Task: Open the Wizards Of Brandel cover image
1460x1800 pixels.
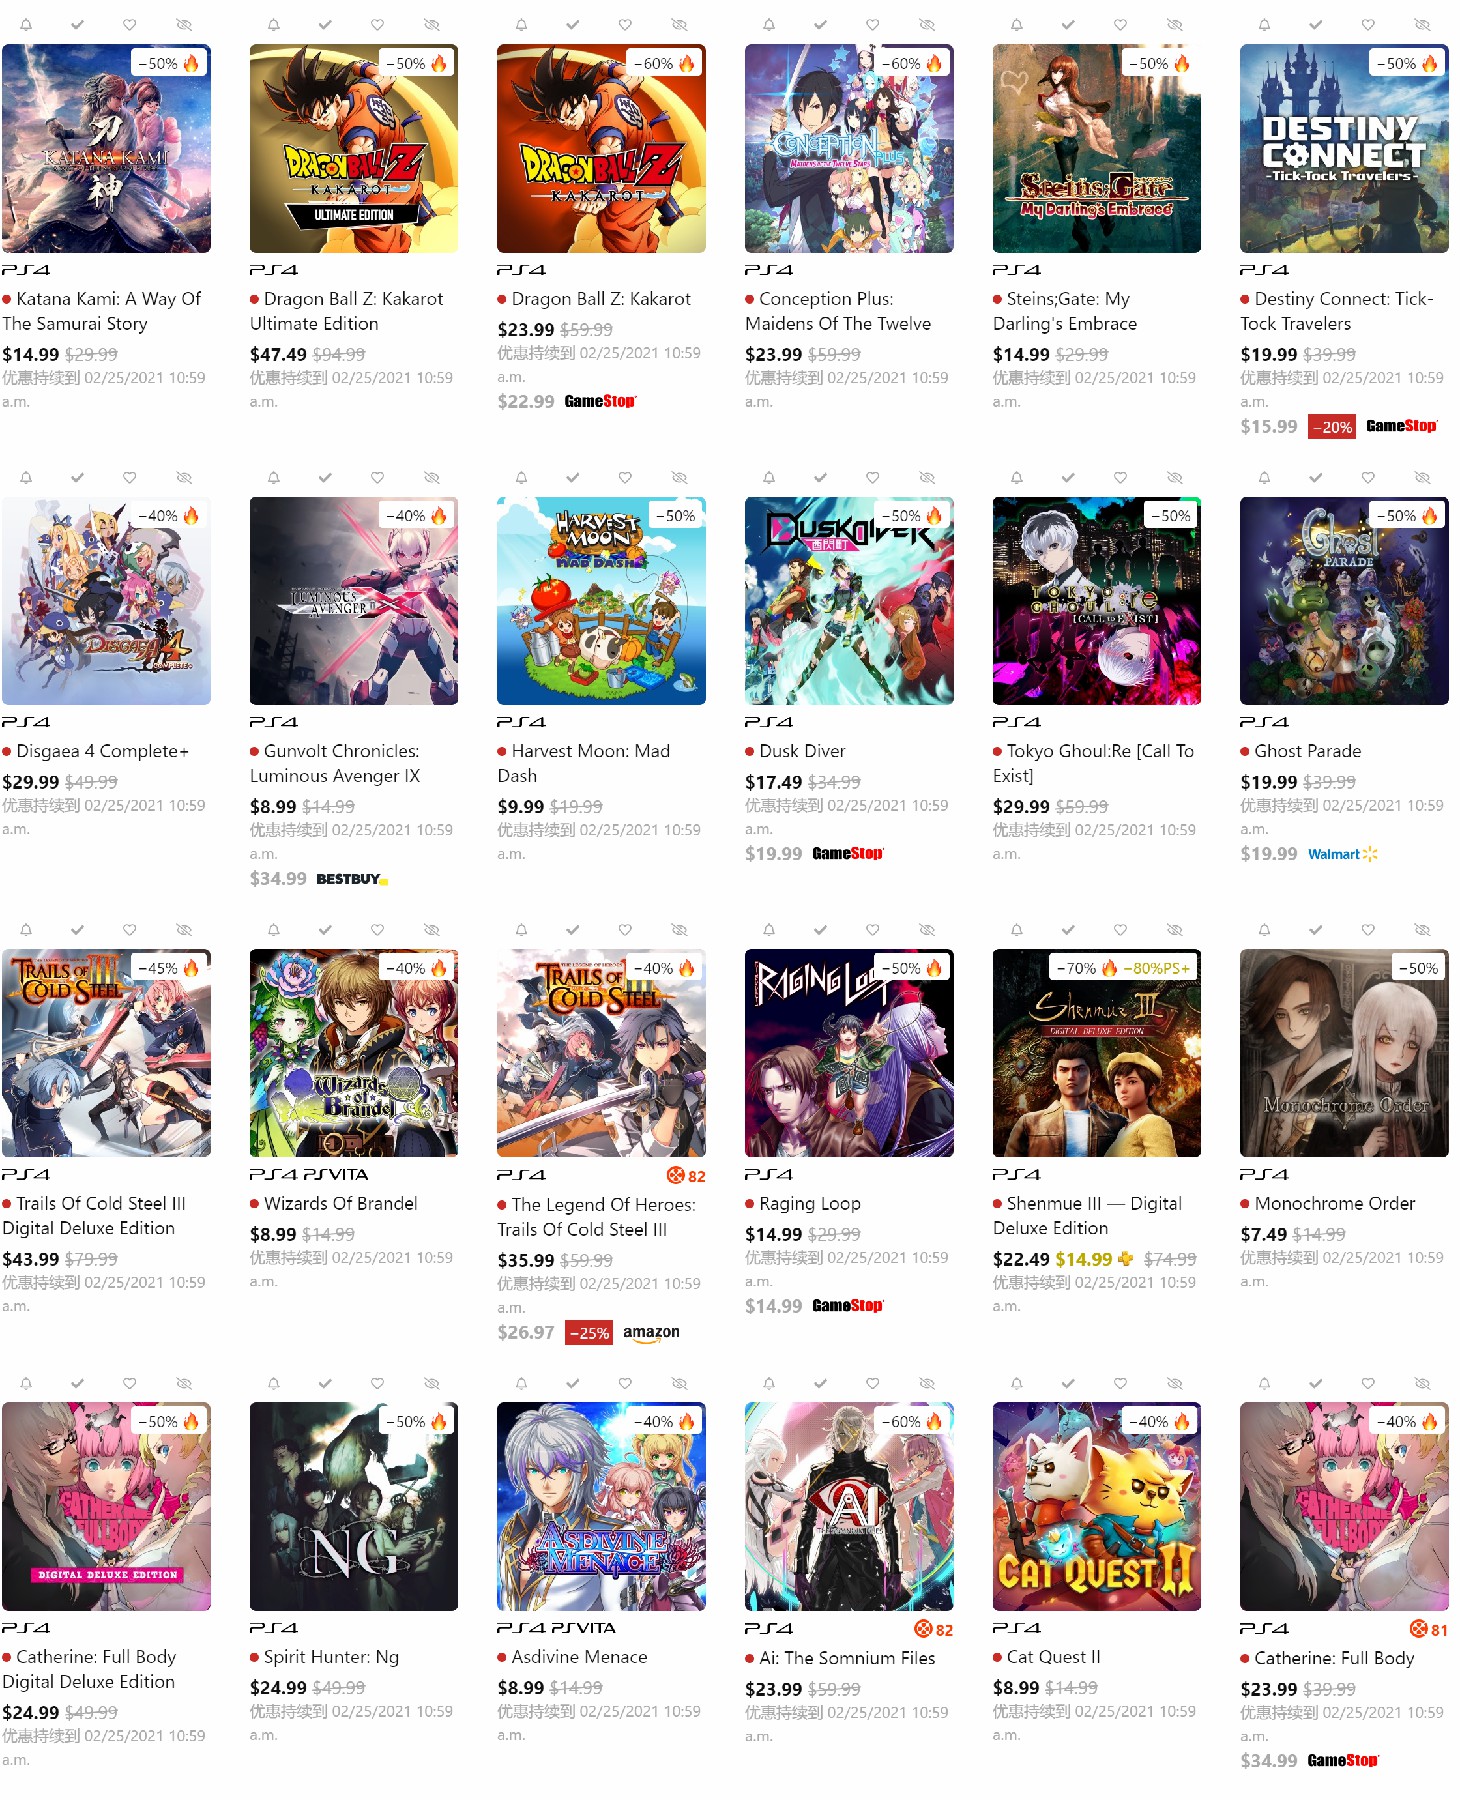Action: 354,1053
